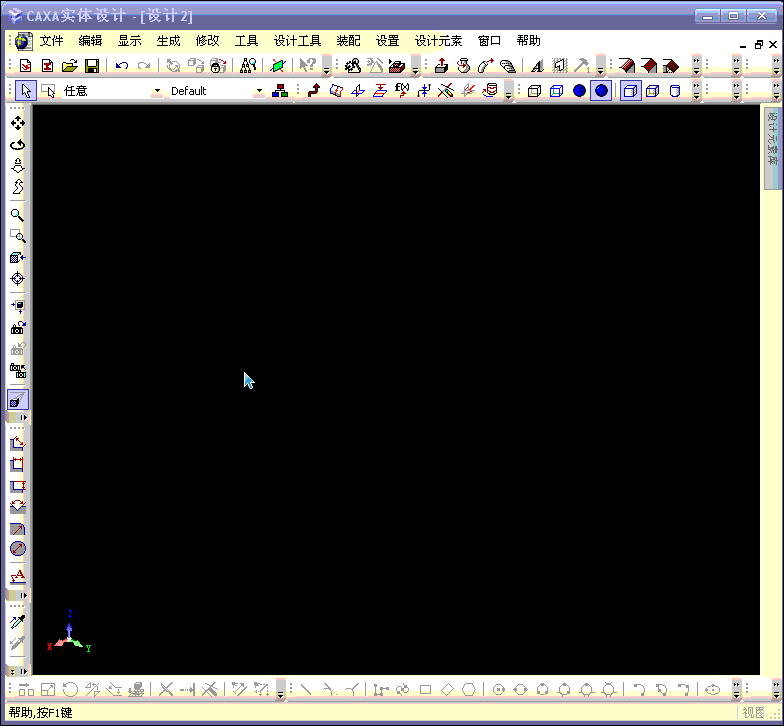Select the pan move camera tool
Image resolution: width=784 pixels, height=726 pixels.
point(18,123)
